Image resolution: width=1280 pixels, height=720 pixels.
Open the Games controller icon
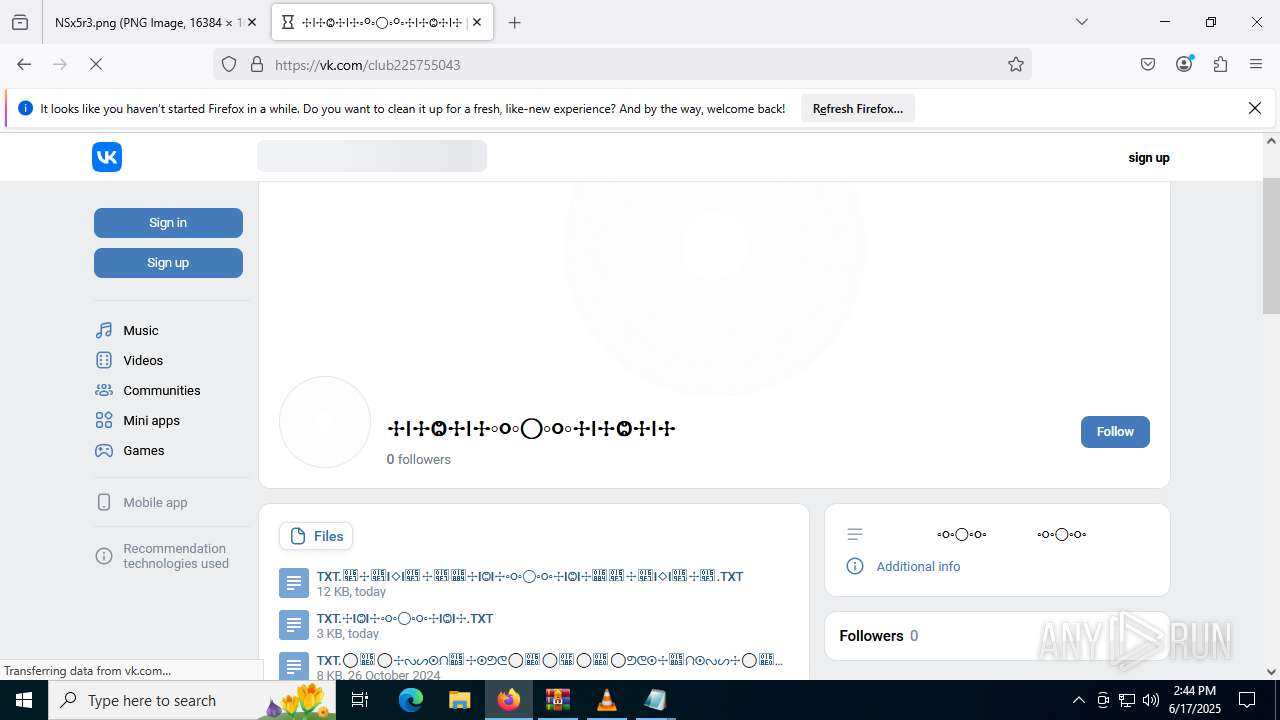tap(104, 450)
